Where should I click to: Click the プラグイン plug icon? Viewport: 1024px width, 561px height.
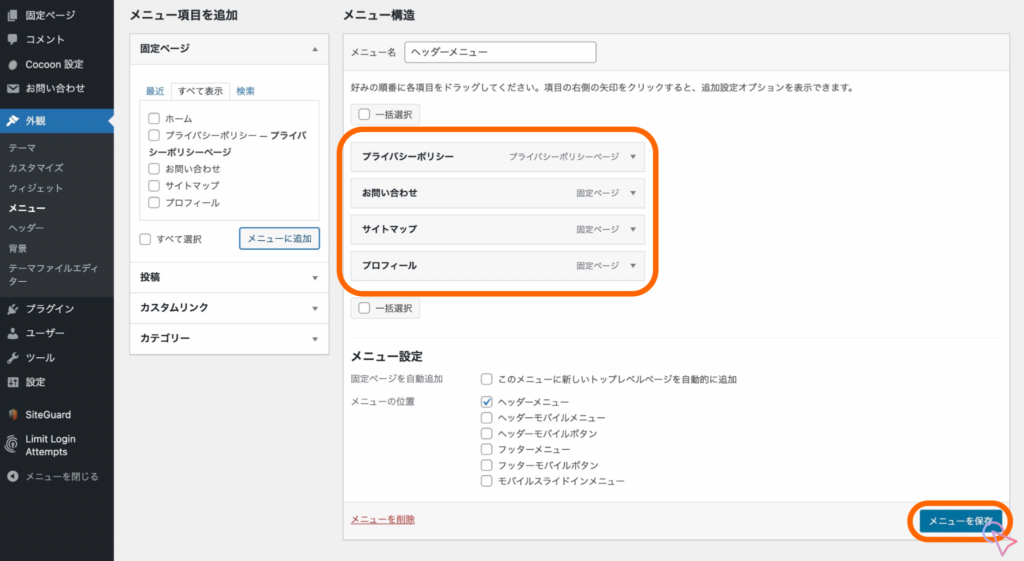pyautogui.click(x=12, y=309)
